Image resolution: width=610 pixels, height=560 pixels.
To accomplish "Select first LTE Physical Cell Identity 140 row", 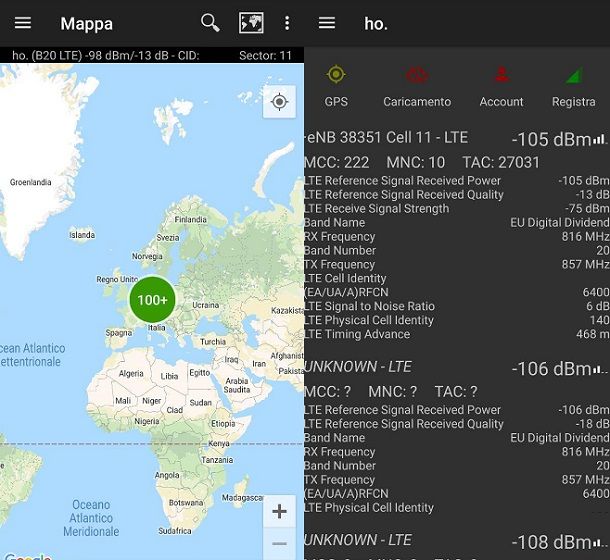I will point(457,320).
